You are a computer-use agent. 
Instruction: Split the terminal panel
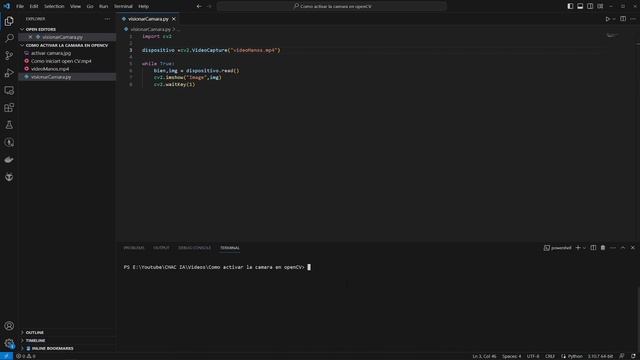tap(593, 248)
